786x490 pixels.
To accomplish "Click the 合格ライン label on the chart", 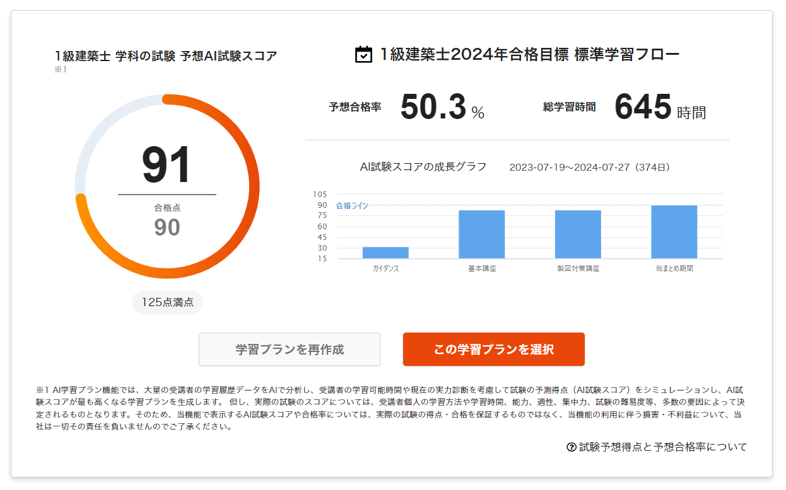I will [352, 205].
